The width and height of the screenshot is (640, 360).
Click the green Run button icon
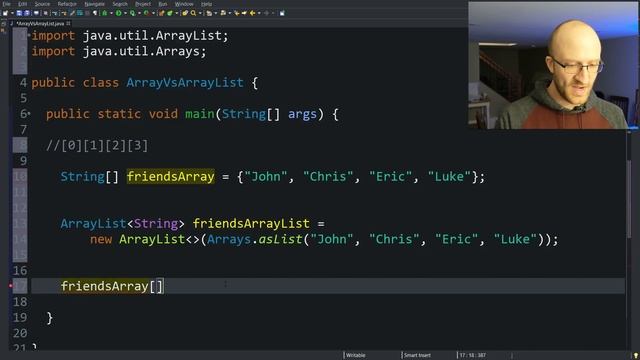pyautogui.click(x=119, y=13)
